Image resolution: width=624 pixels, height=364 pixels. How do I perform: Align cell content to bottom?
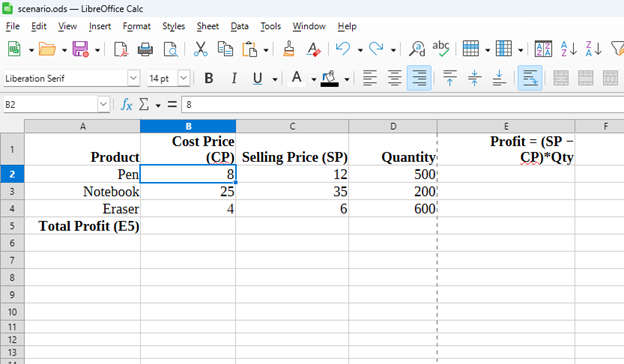[x=499, y=78]
